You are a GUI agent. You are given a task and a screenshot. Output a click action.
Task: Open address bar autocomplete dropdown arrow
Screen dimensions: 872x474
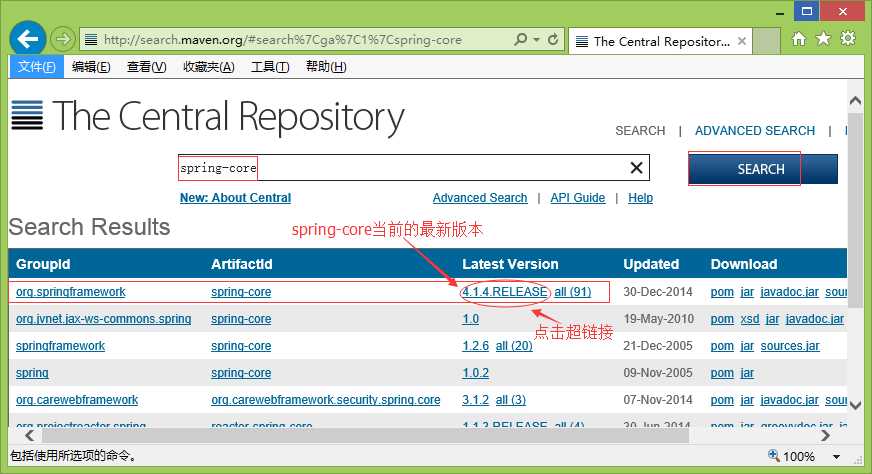537,40
